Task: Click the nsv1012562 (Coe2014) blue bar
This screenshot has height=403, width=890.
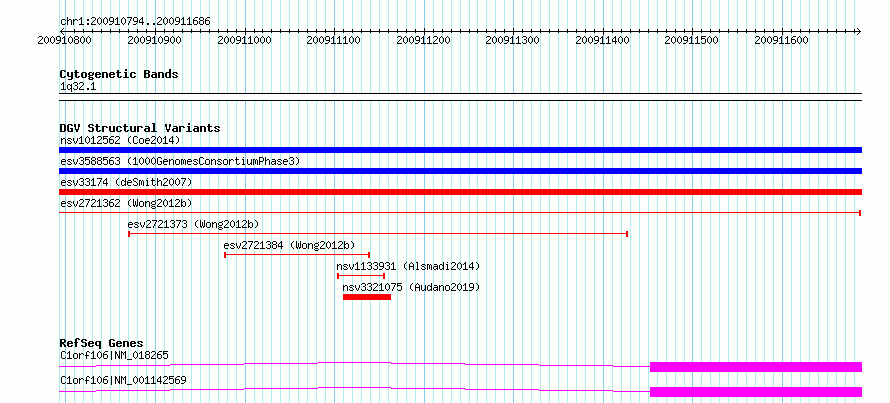Action: (x=460, y=150)
